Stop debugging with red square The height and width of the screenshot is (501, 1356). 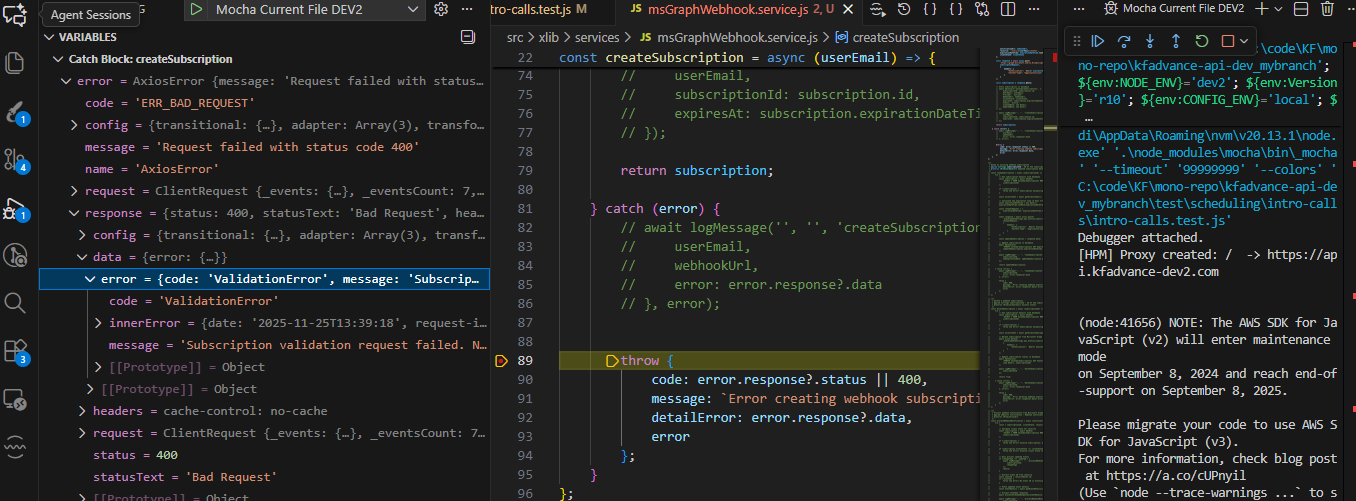tap(1227, 41)
